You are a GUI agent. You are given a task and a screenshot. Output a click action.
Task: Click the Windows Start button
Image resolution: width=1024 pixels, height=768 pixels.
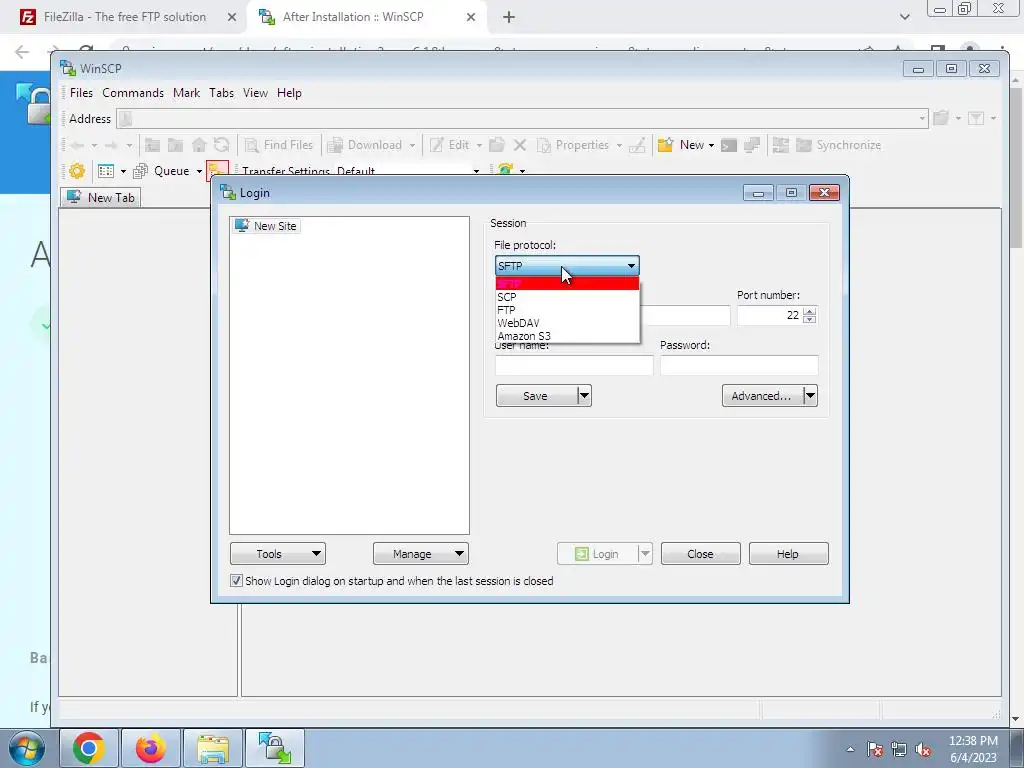click(x=26, y=748)
